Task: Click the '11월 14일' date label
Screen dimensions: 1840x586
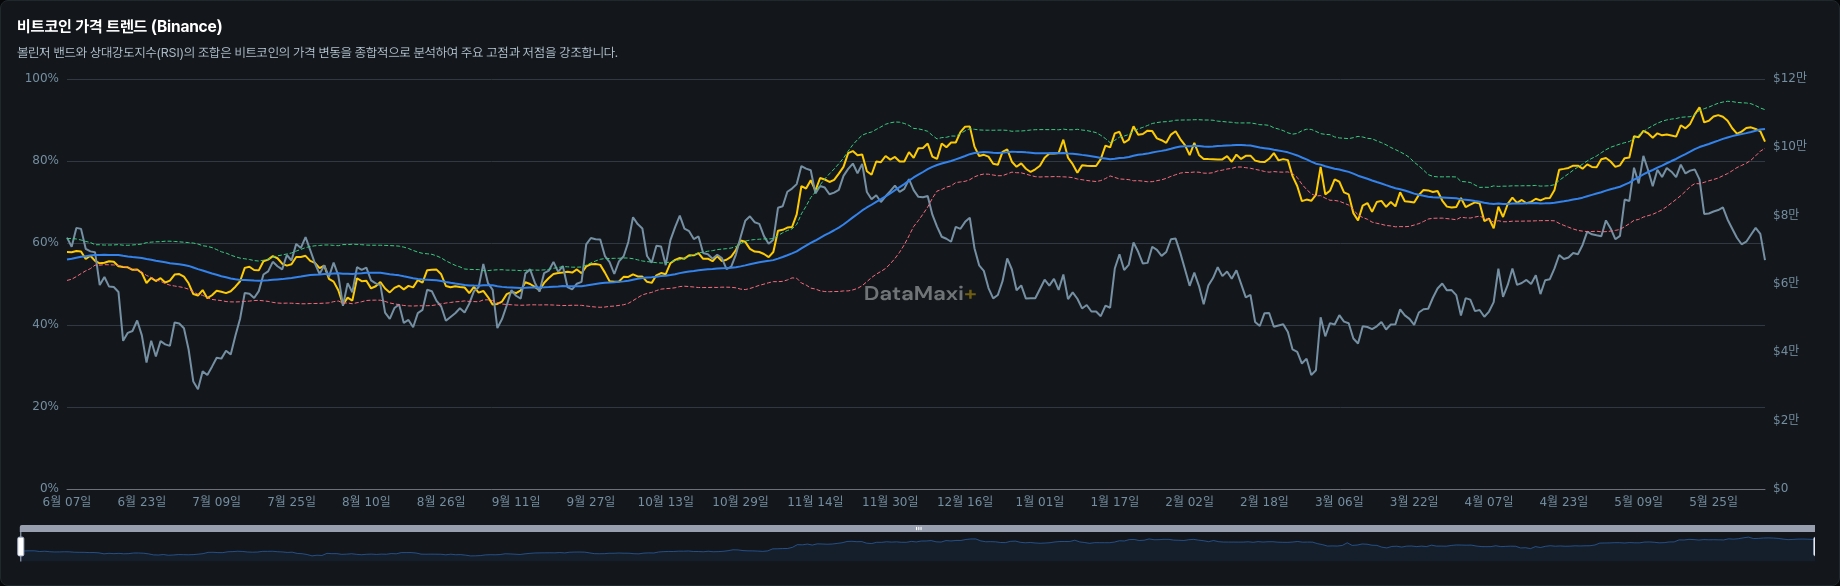Action: [816, 502]
